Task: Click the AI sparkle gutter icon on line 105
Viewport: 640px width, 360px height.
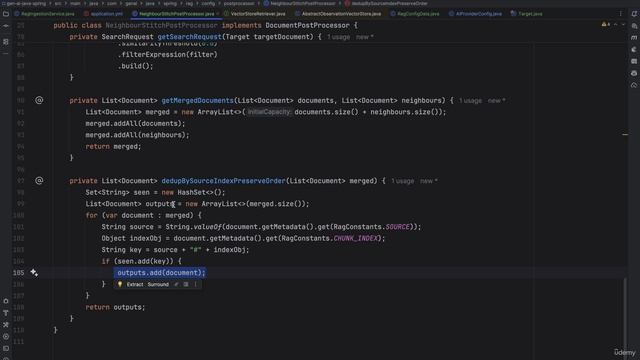Action: 34,273
